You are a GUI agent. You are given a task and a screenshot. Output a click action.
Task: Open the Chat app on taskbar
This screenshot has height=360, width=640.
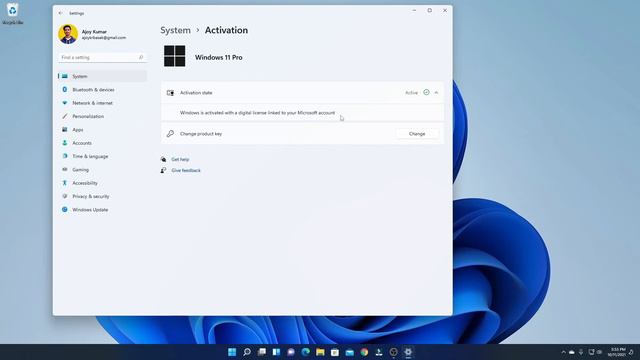(x=291, y=352)
